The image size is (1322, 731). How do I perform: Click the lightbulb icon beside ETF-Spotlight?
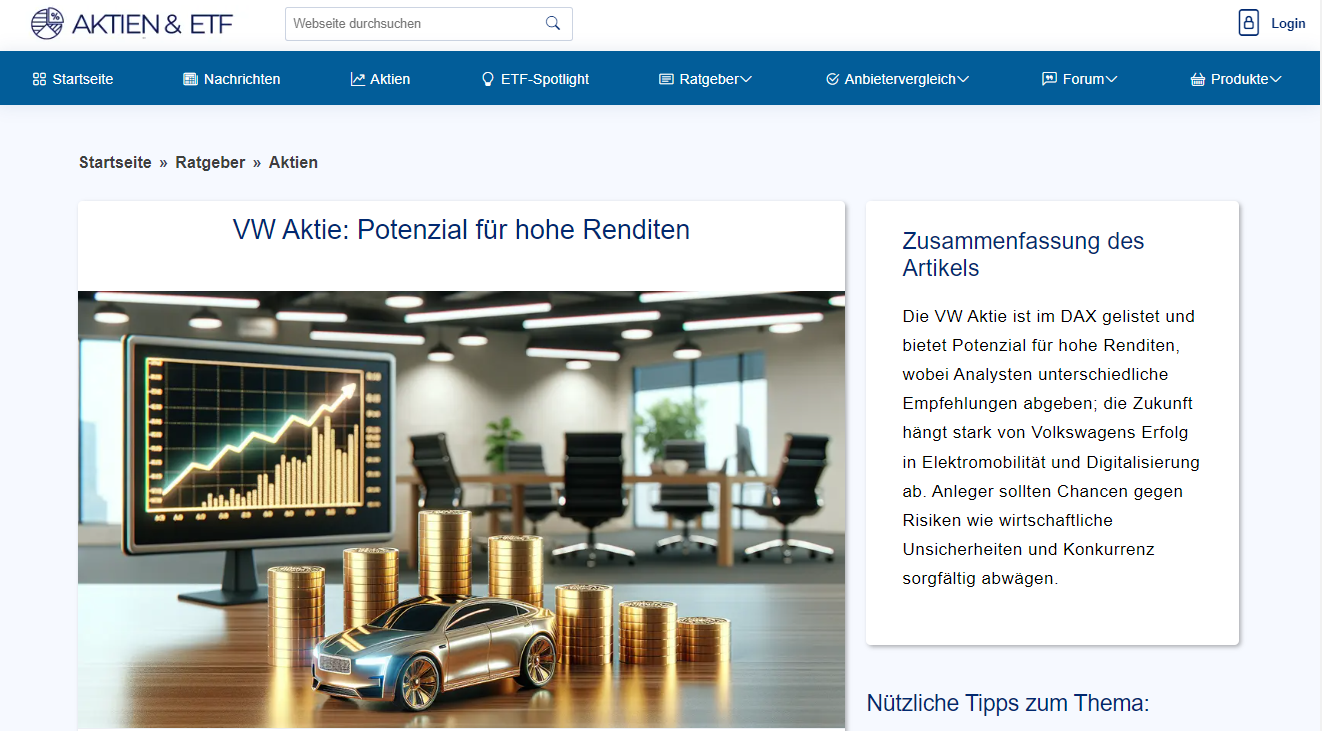click(487, 78)
